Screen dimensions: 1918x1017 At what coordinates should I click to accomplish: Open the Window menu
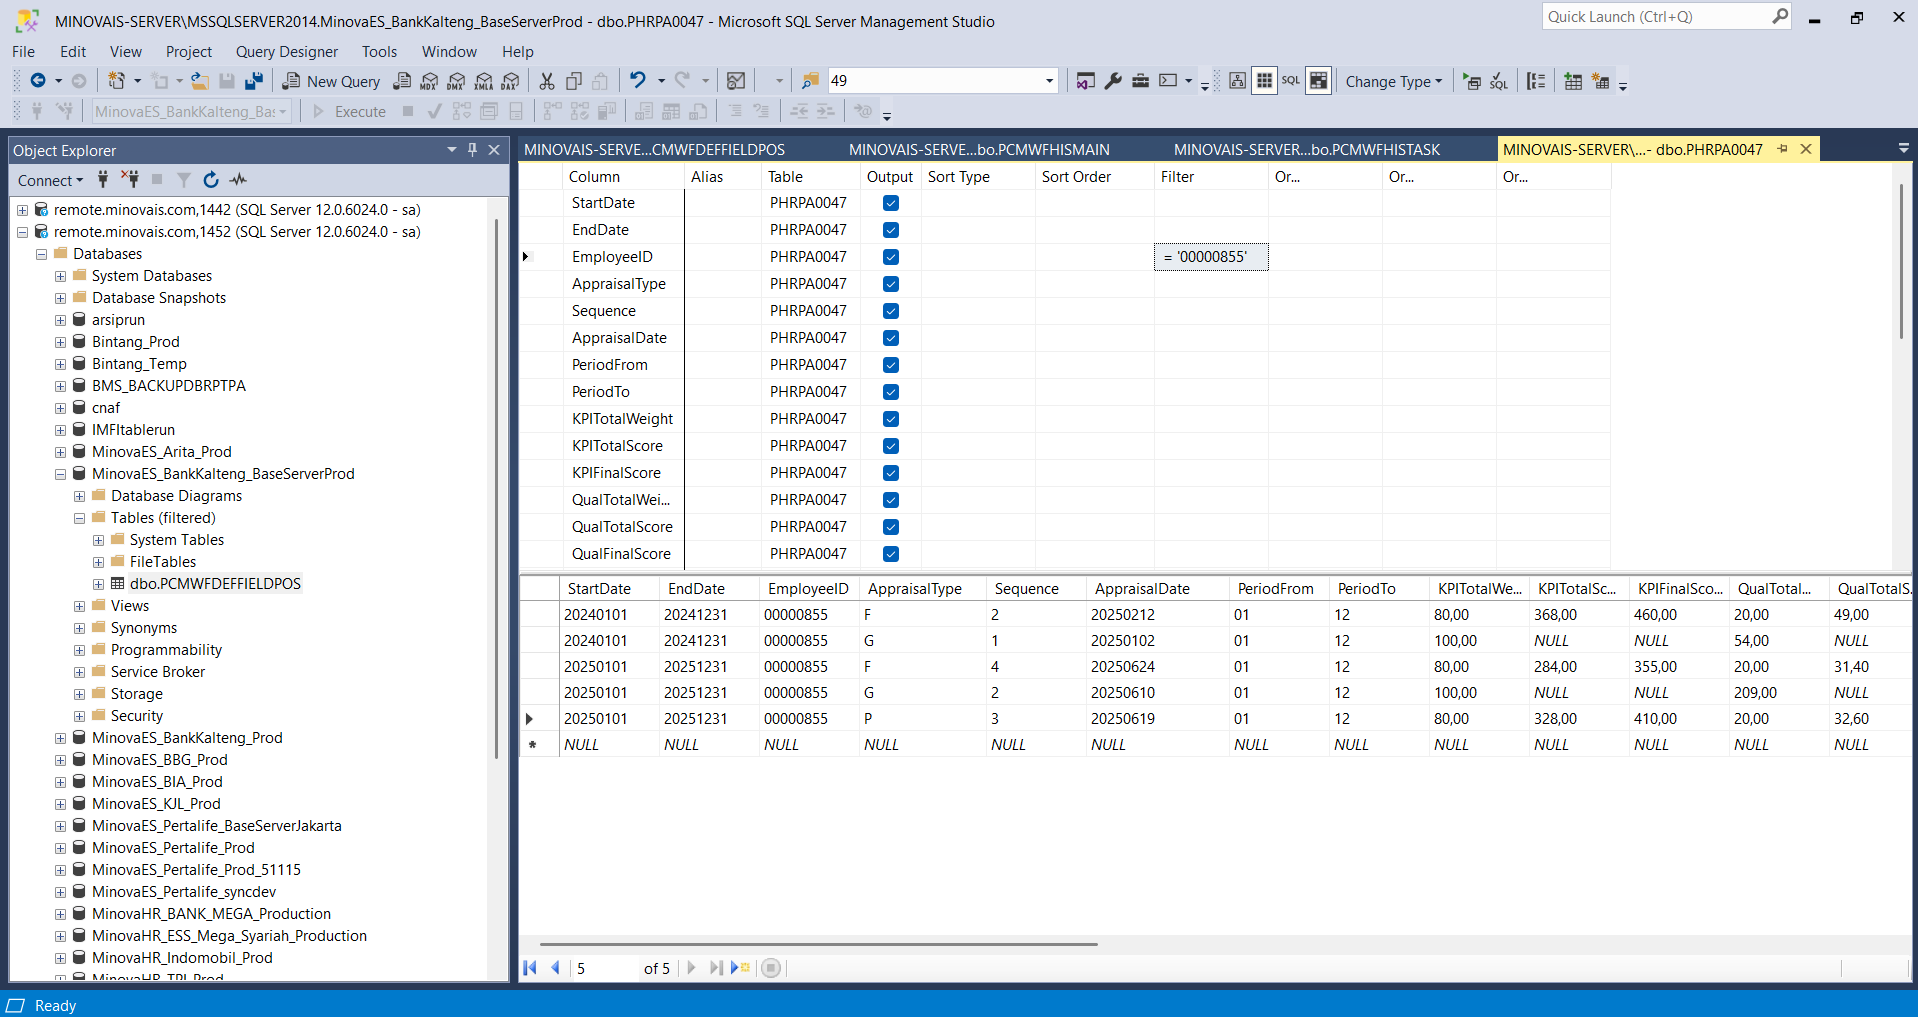(x=449, y=52)
